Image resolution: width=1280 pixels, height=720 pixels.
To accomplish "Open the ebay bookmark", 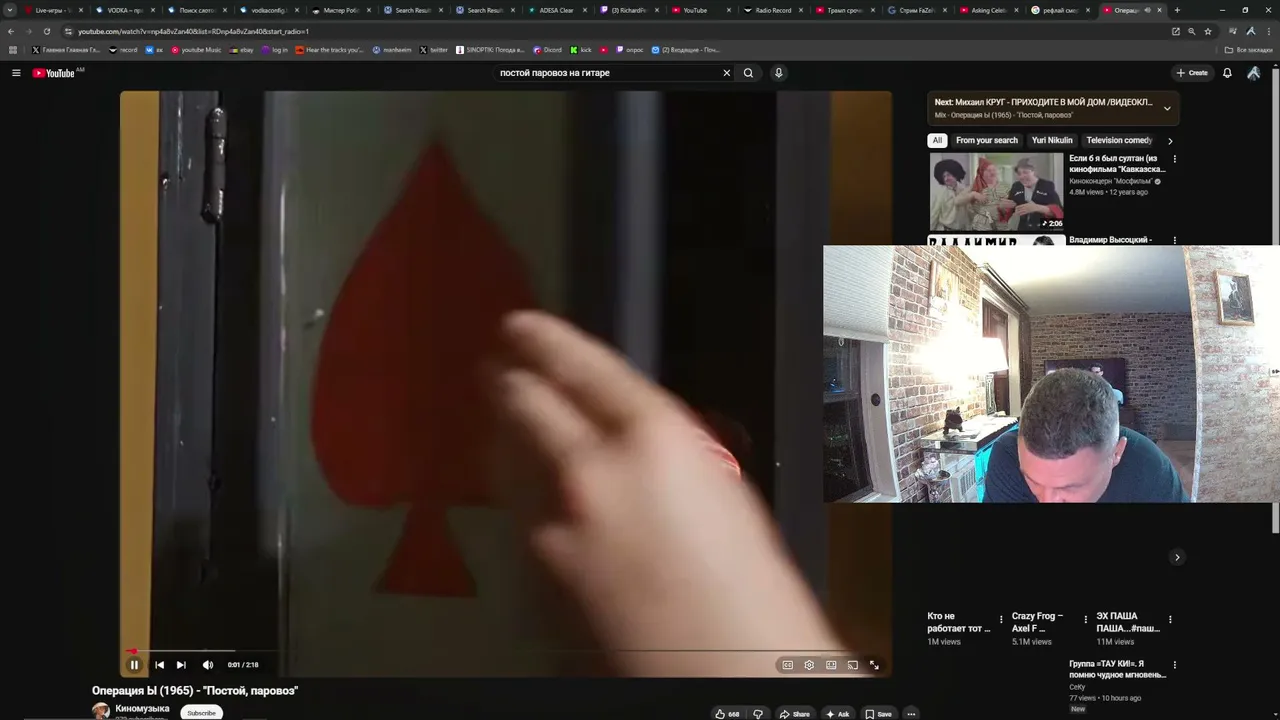I will (242, 50).
